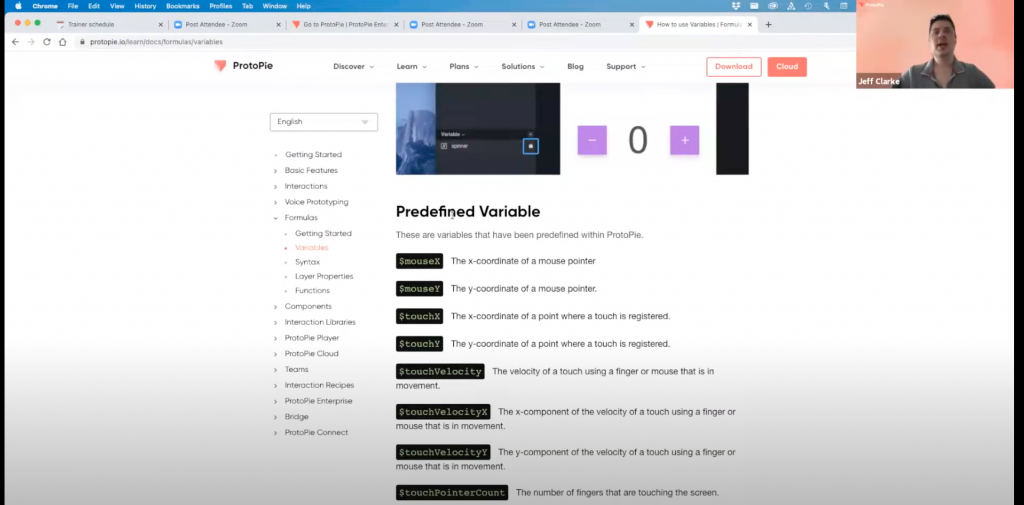The width and height of the screenshot is (1024, 505).
Task: Click the browser forward arrow
Action: [x=31, y=42]
